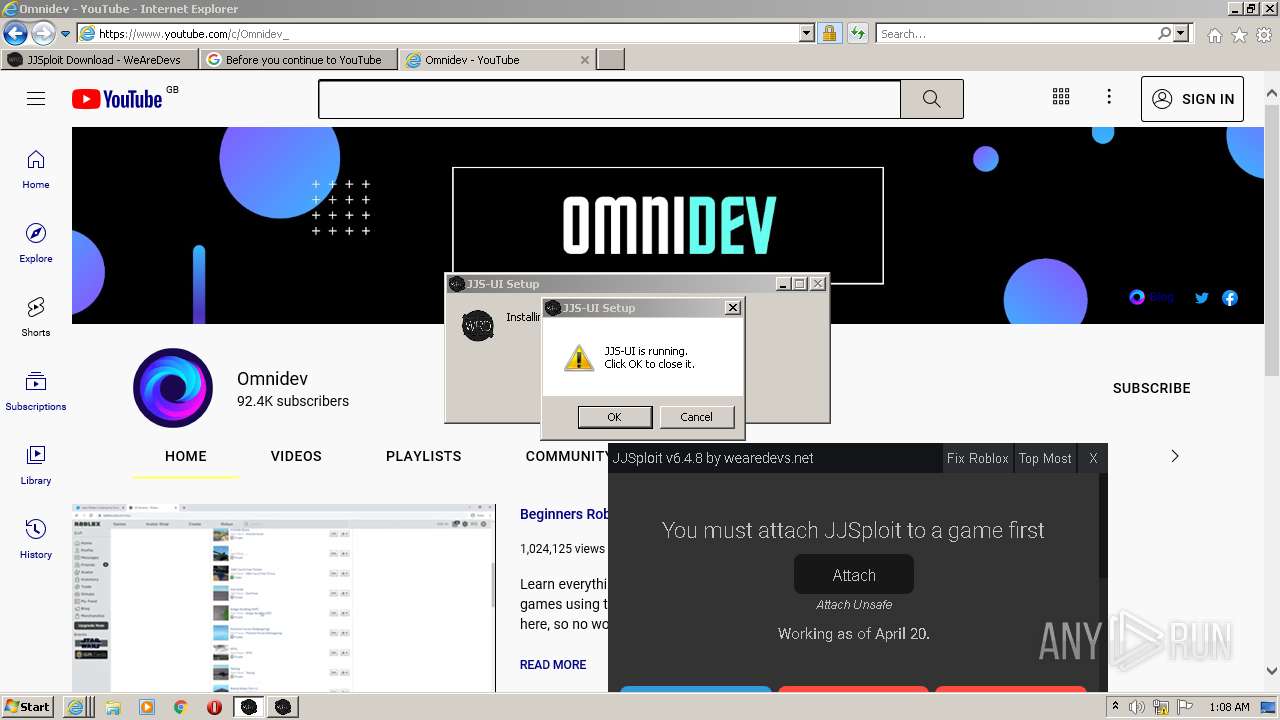Open the Internet Explorer favorites star

click(x=1239, y=35)
